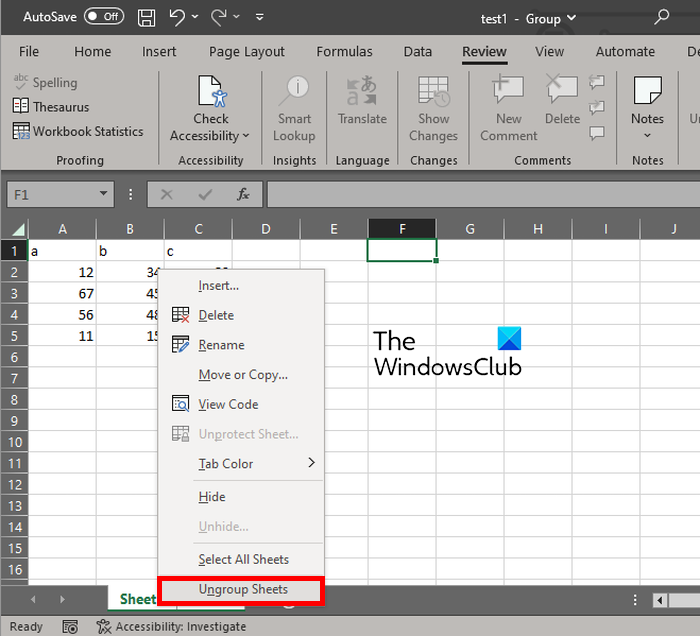Switch to the View tab
Screen dimensions: 700x636
click(549, 52)
